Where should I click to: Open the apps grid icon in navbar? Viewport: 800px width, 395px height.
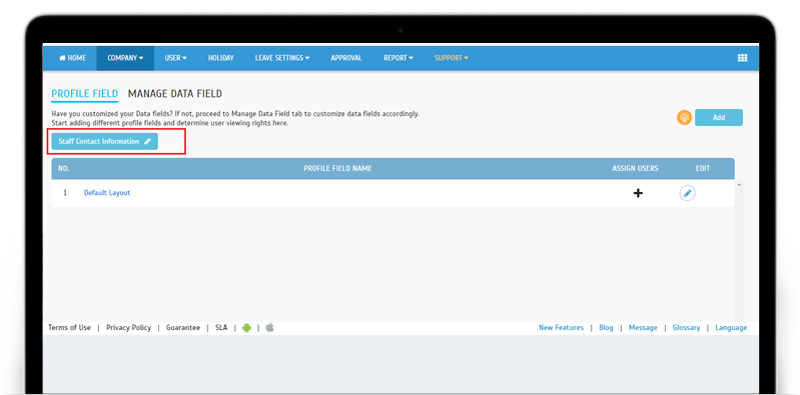tap(742, 58)
